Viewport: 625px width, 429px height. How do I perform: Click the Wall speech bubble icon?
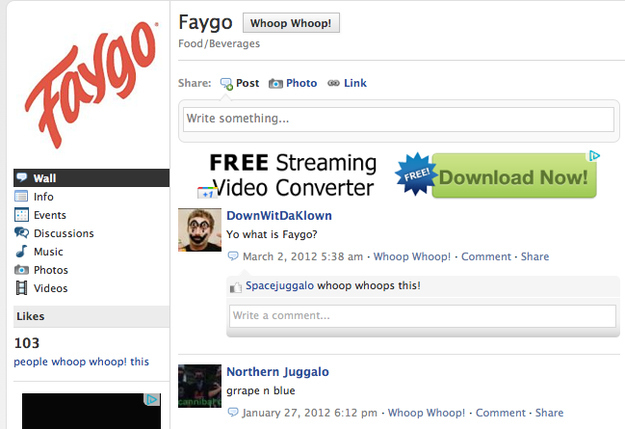tap(22, 177)
